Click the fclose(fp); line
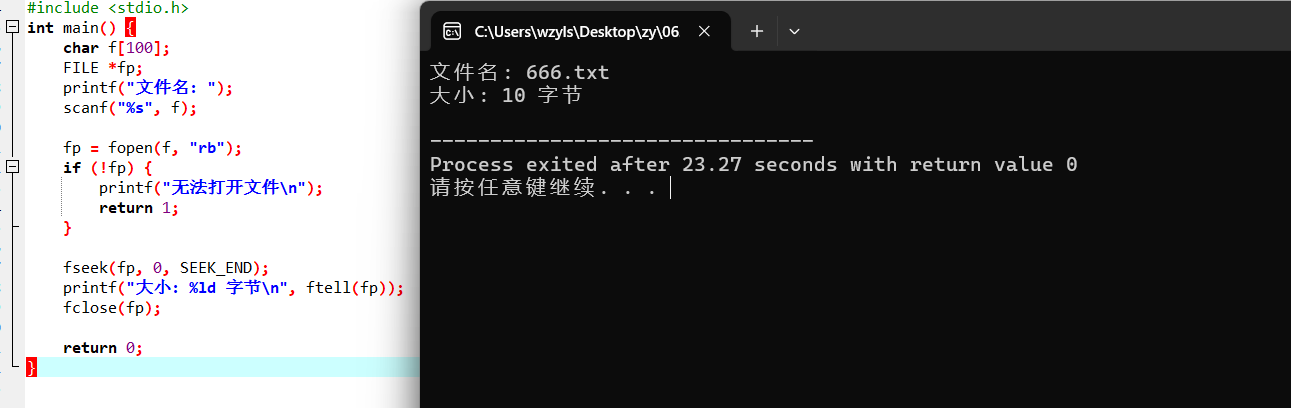This screenshot has height=408, width=1291. pos(112,308)
